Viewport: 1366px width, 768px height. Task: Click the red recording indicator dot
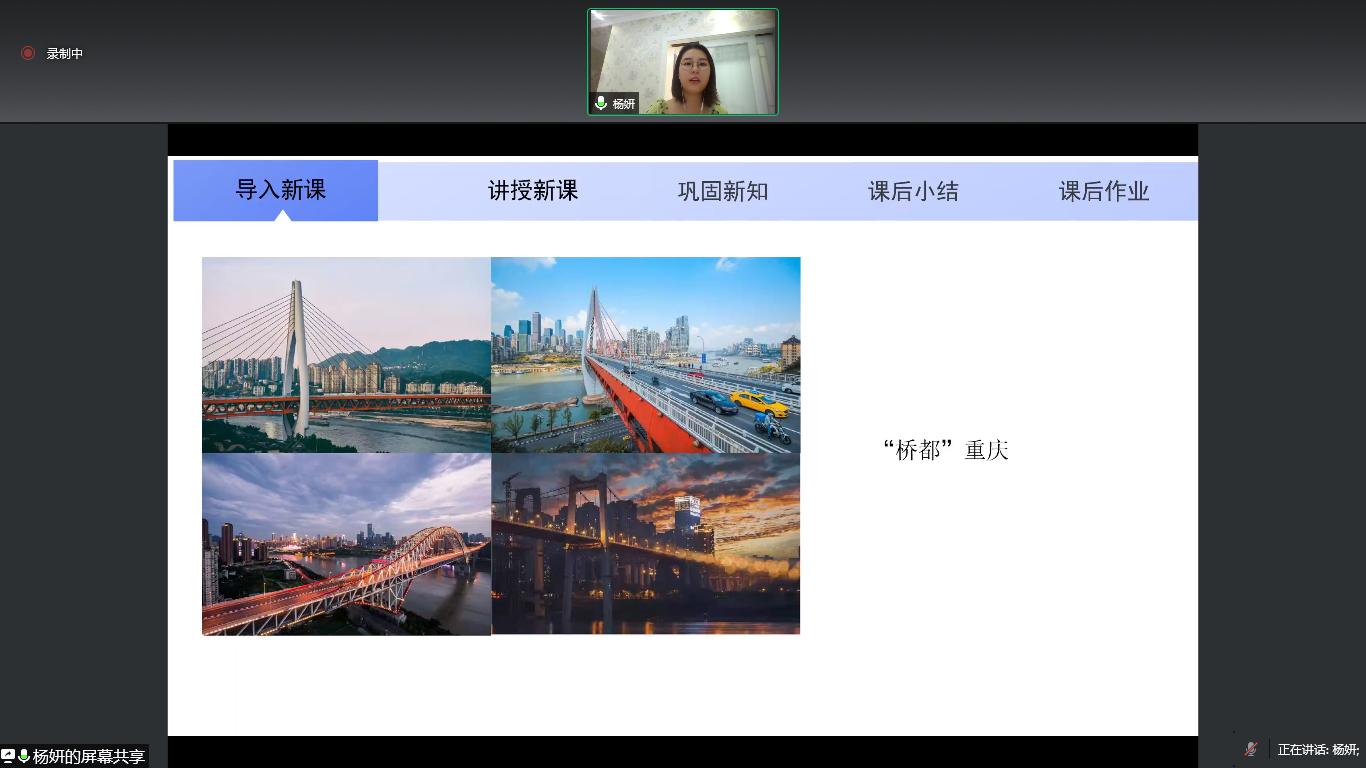(x=28, y=53)
